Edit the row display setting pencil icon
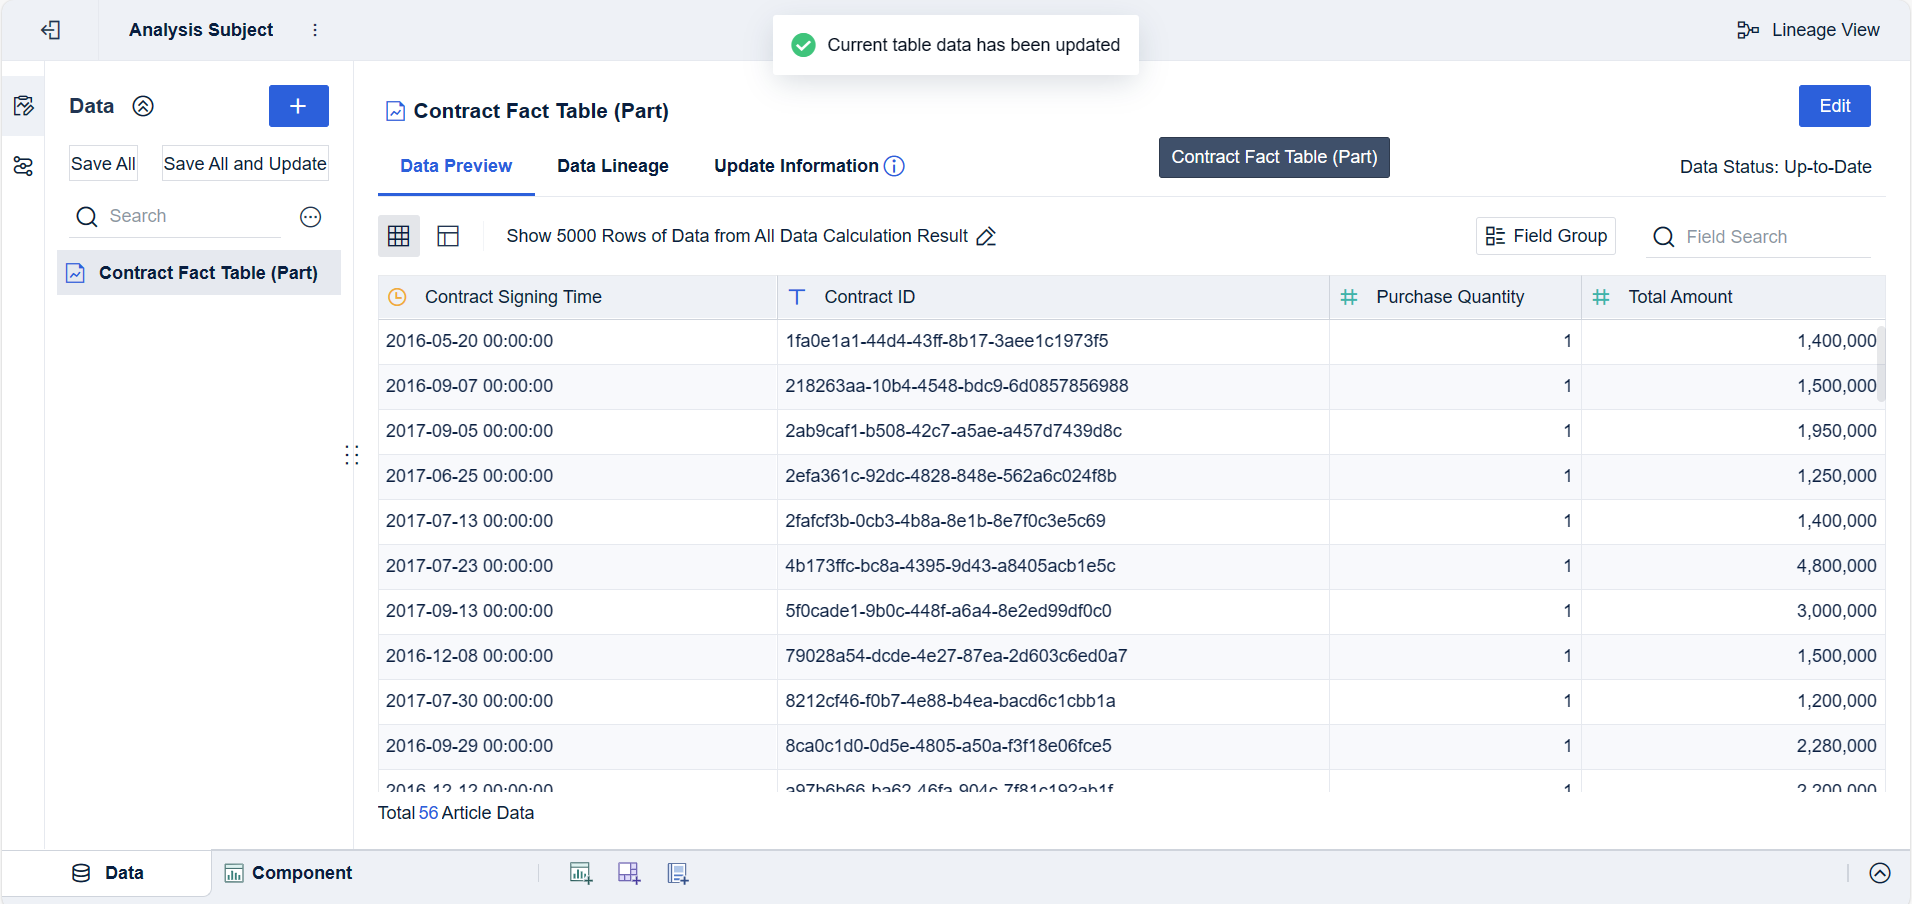Image resolution: width=1912 pixels, height=904 pixels. pyautogui.click(x=986, y=236)
